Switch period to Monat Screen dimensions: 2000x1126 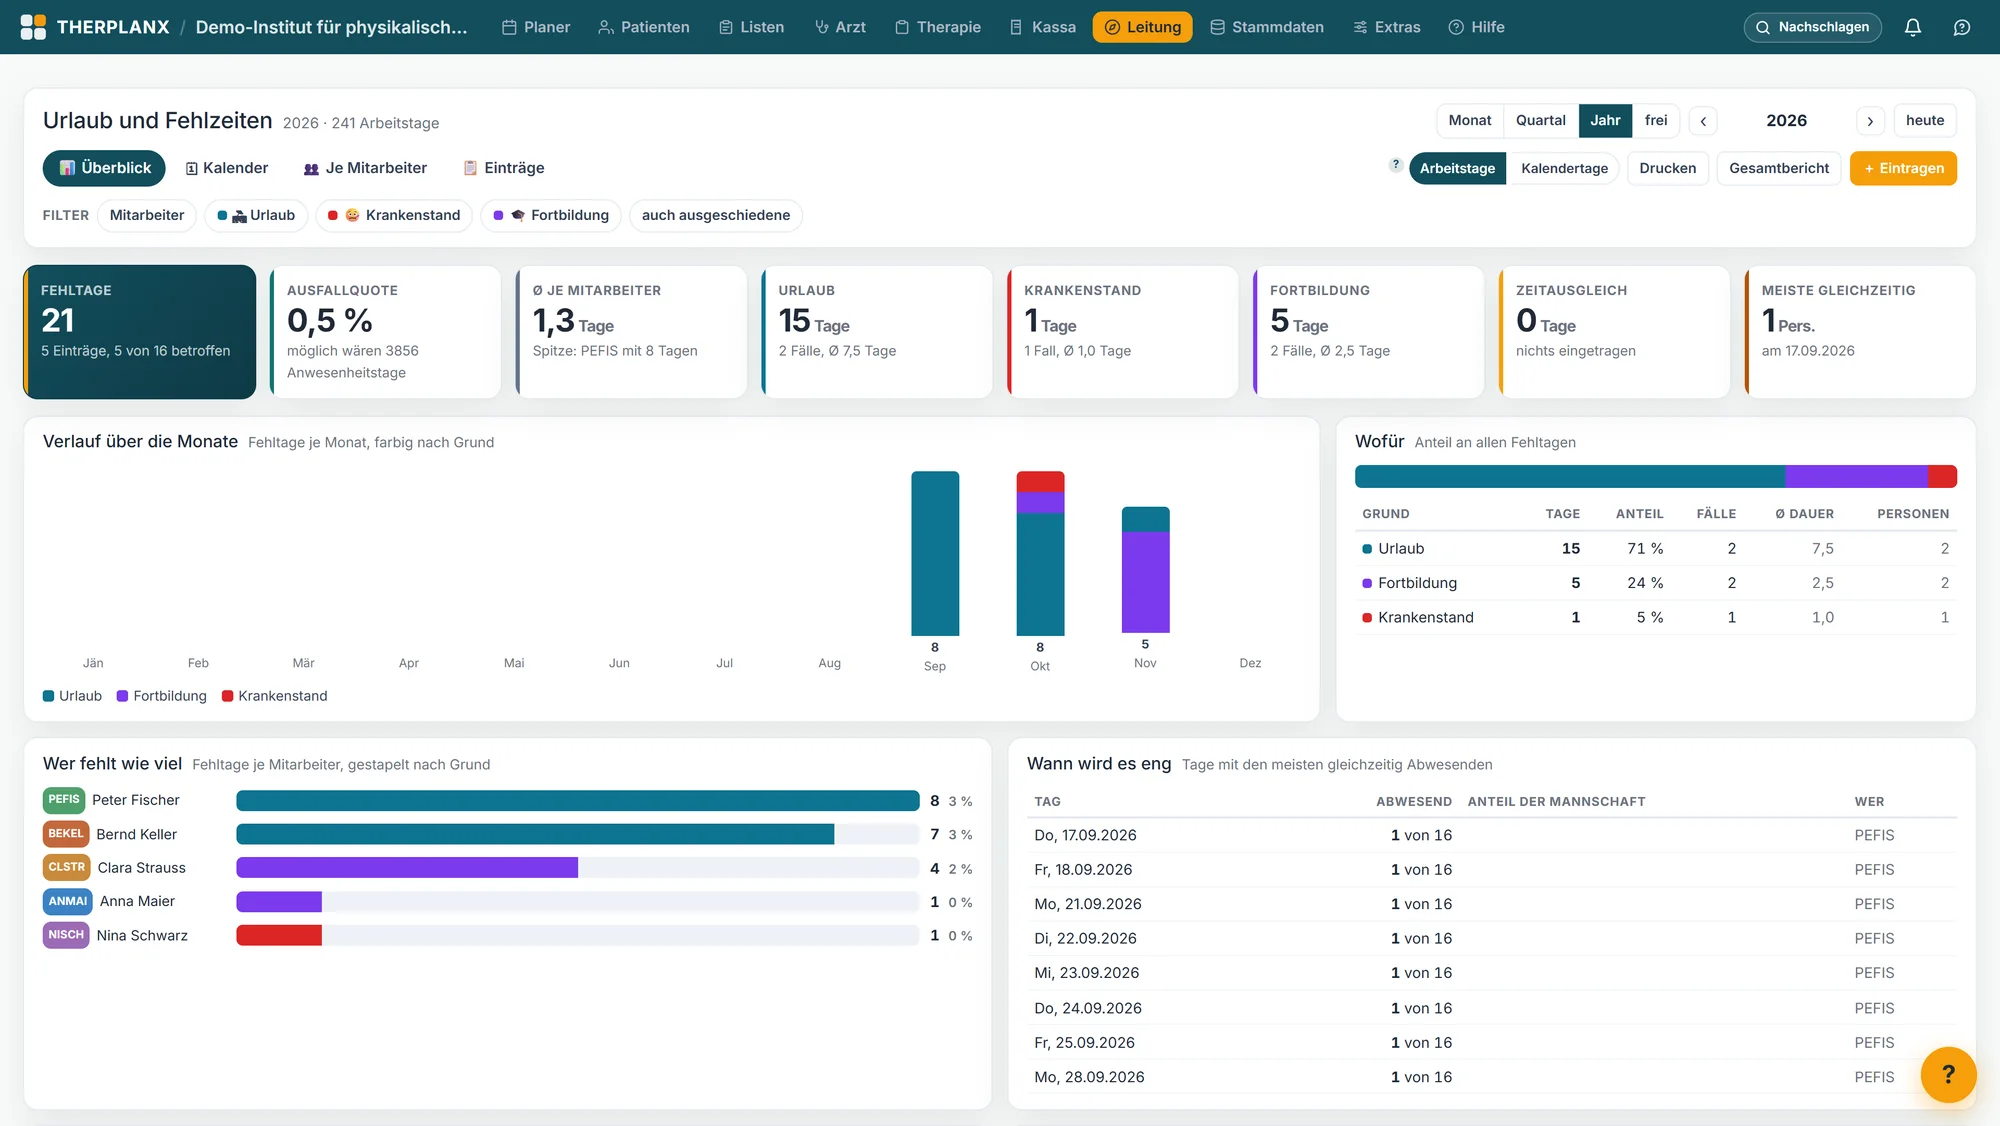tap(1470, 120)
